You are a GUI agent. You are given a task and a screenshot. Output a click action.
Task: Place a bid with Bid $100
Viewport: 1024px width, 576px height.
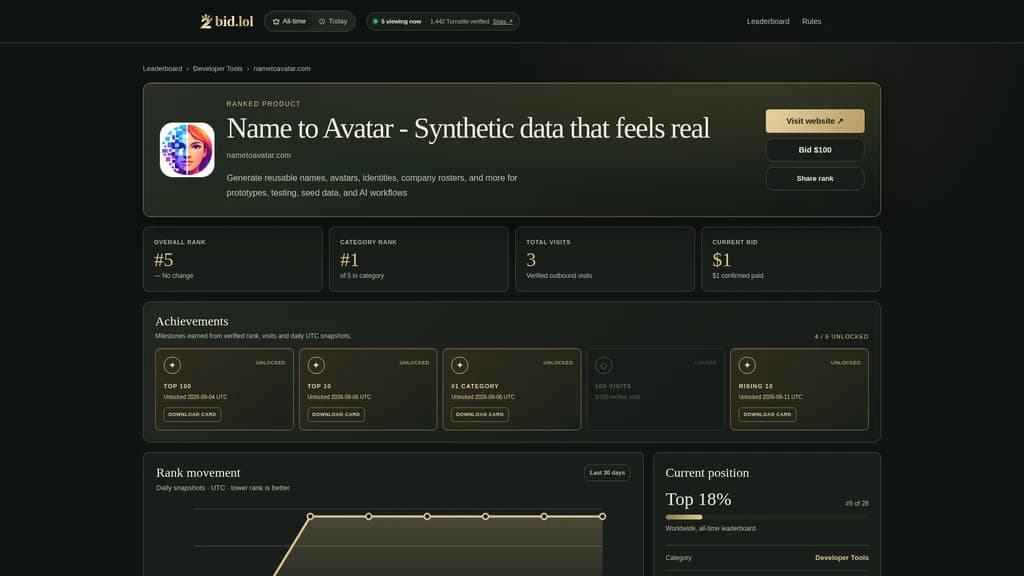coord(815,150)
